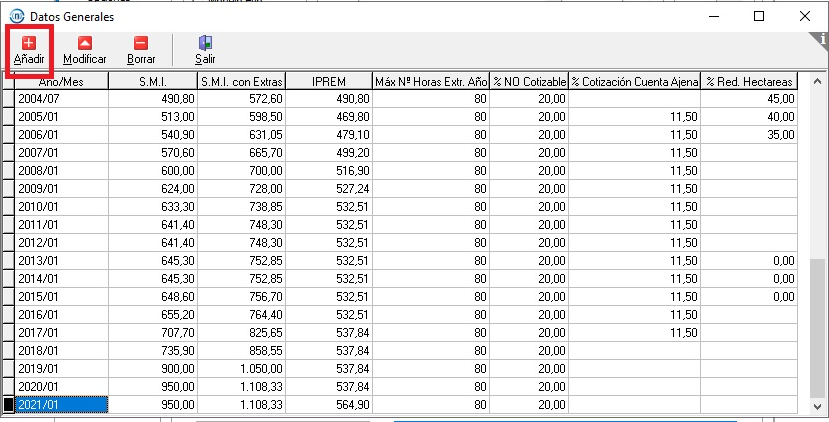Click IPREM value 516,90
Screen dimensions: 829x422
point(353,170)
